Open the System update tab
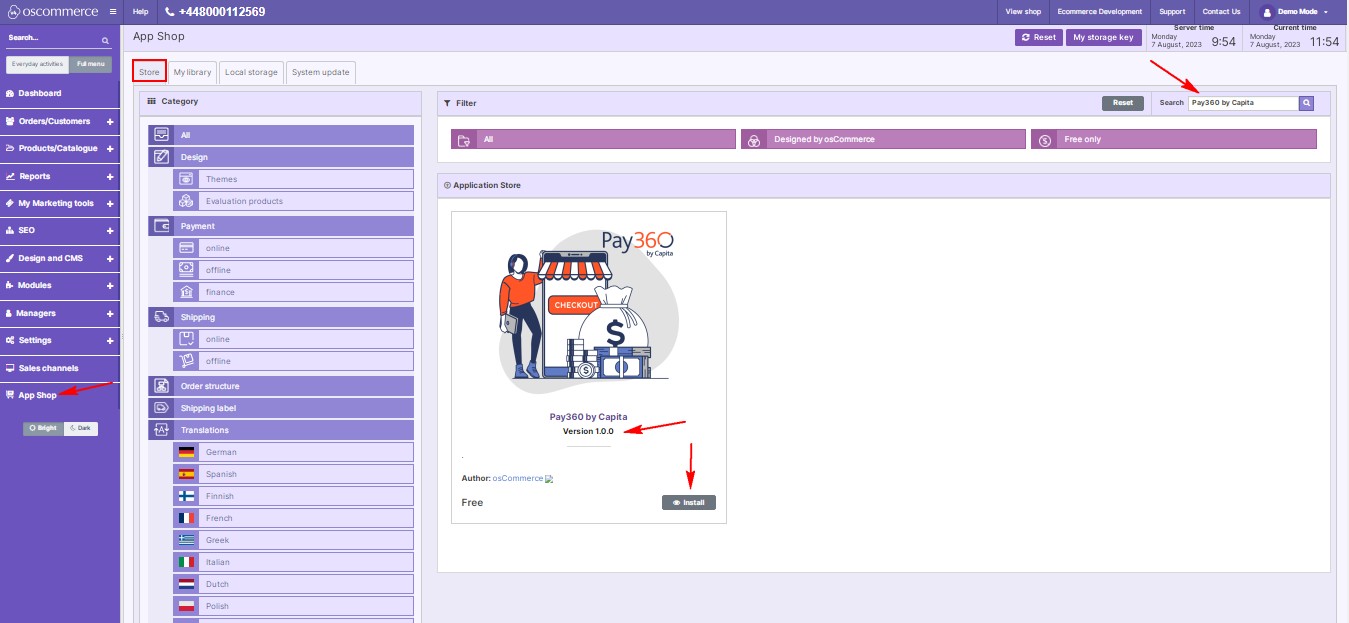The image size is (1349, 623). click(x=320, y=72)
